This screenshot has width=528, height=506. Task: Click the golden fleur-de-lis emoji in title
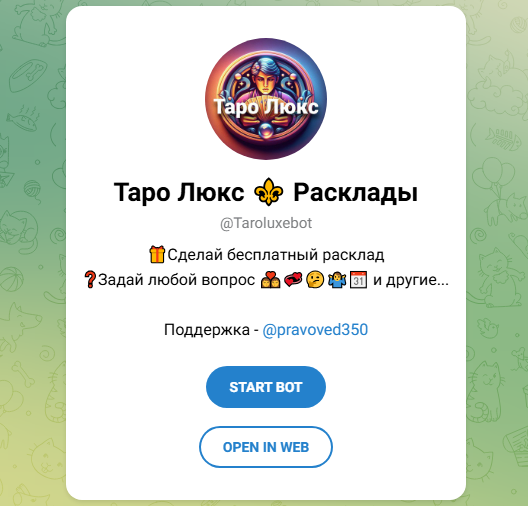269,192
